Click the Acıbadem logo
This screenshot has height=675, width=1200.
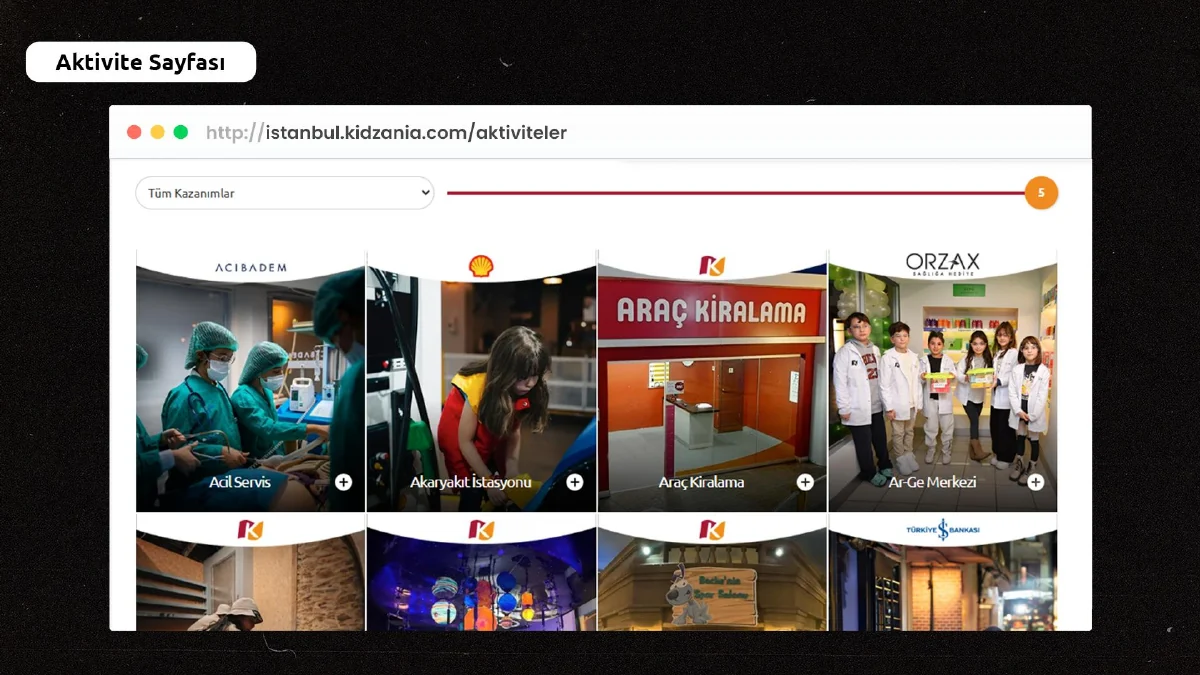click(251, 267)
